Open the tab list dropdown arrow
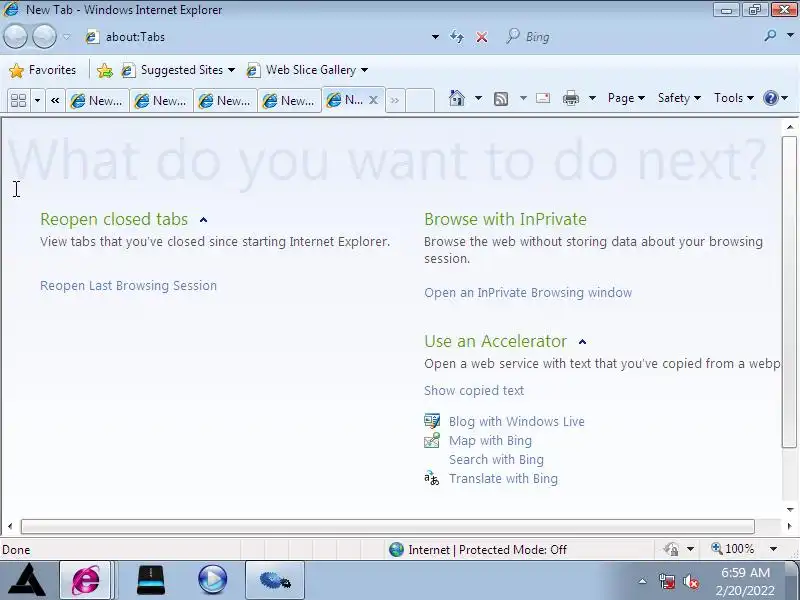The width and height of the screenshot is (800, 600). pyautogui.click(x=37, y=100)
